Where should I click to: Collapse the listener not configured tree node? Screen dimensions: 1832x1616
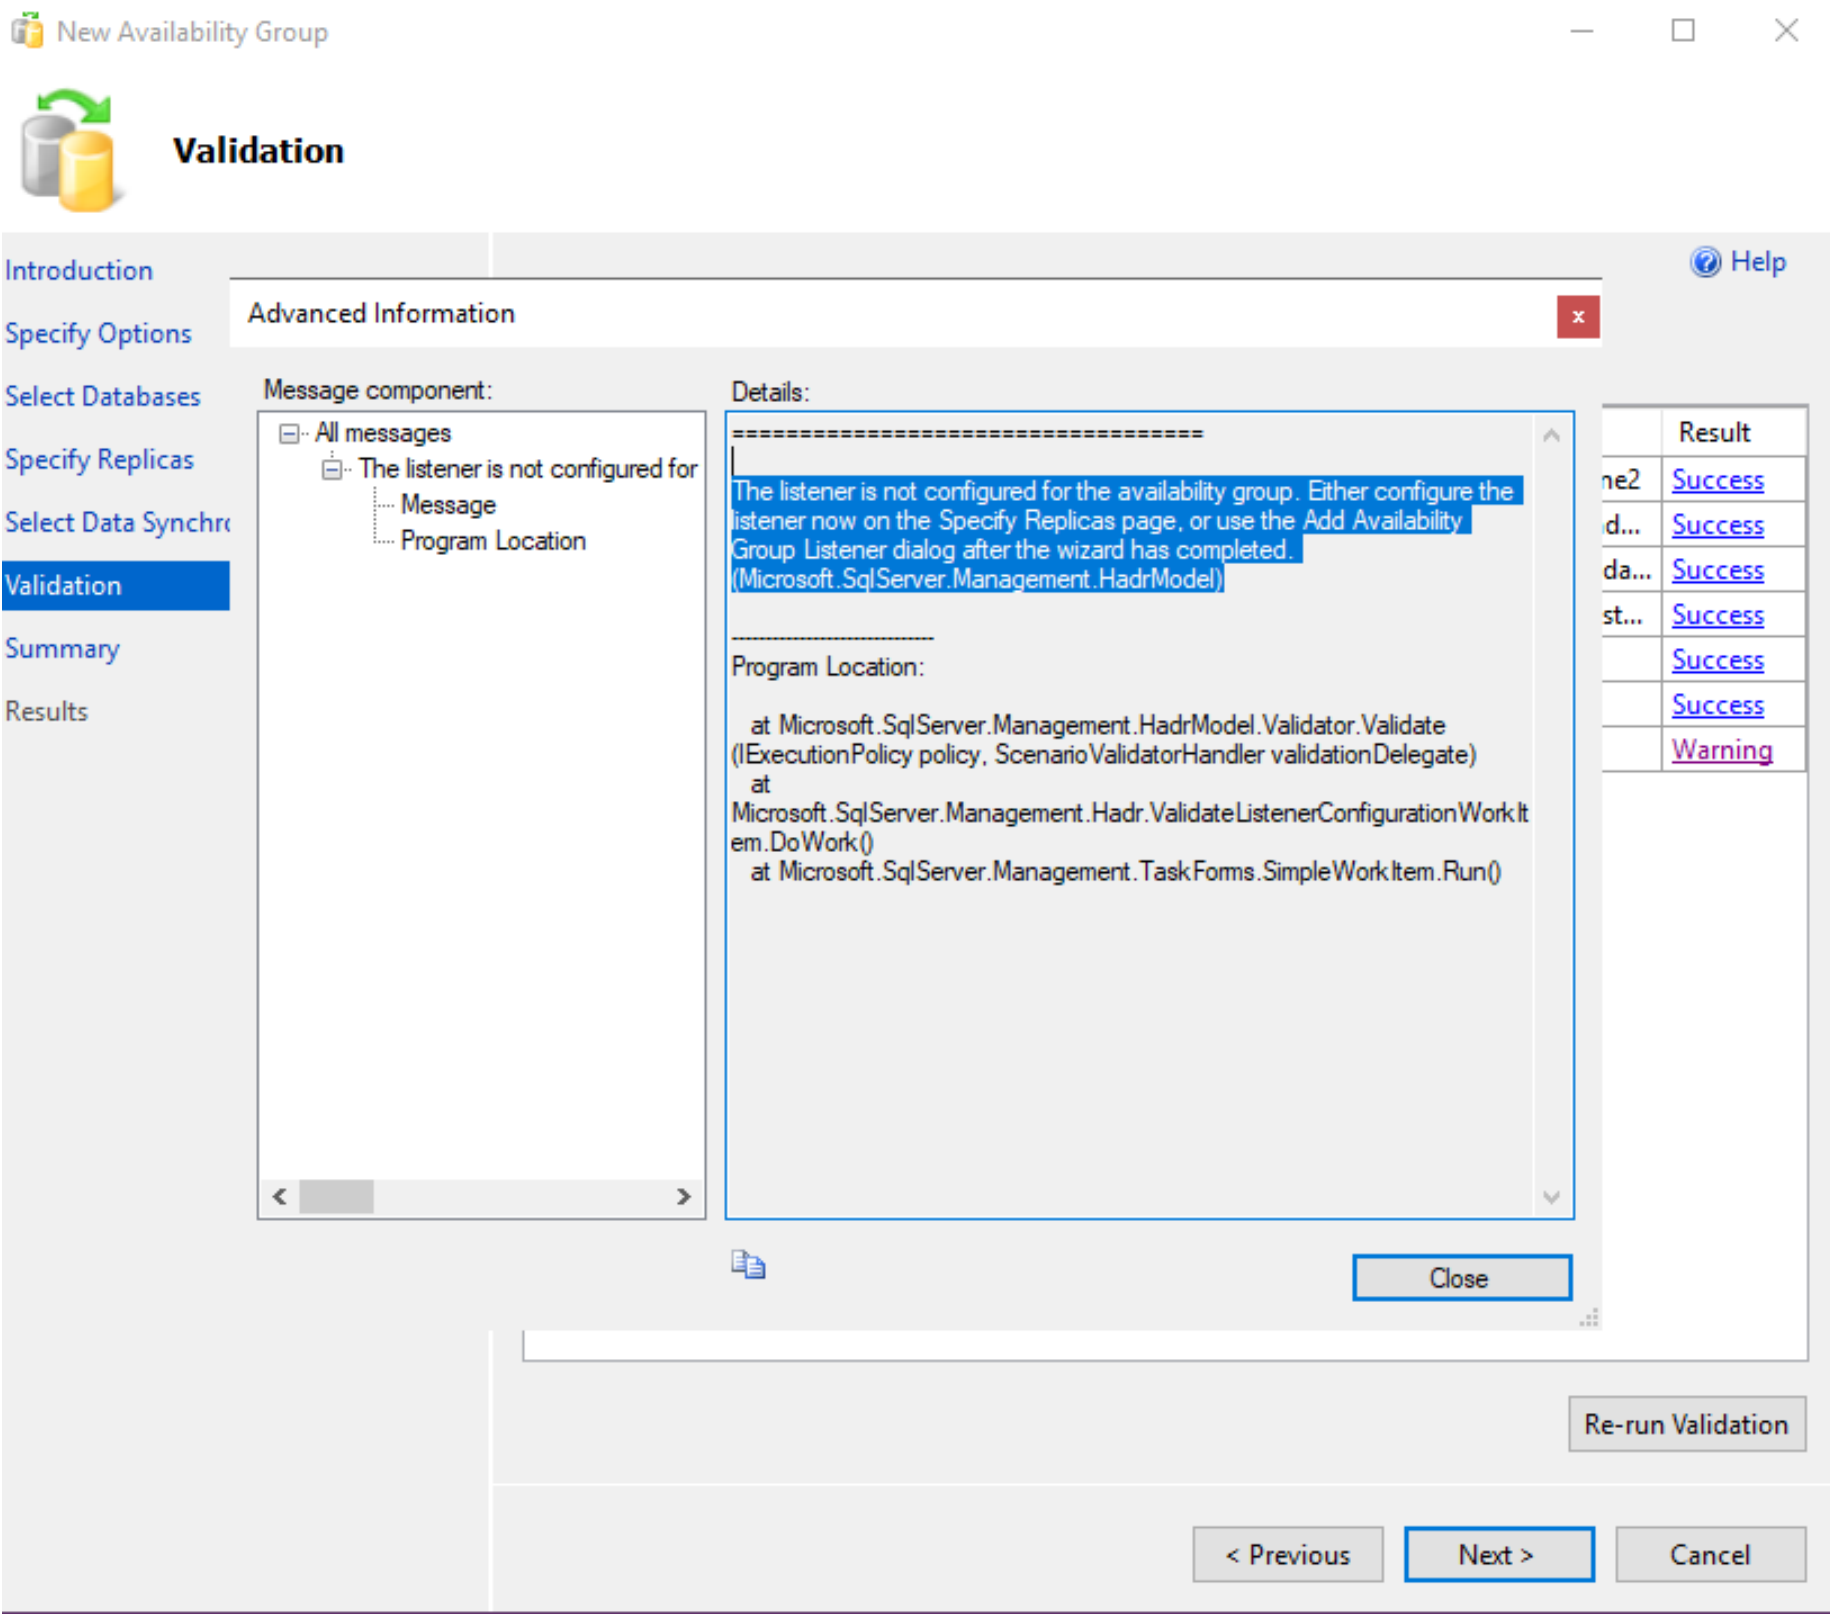(332, 469)
